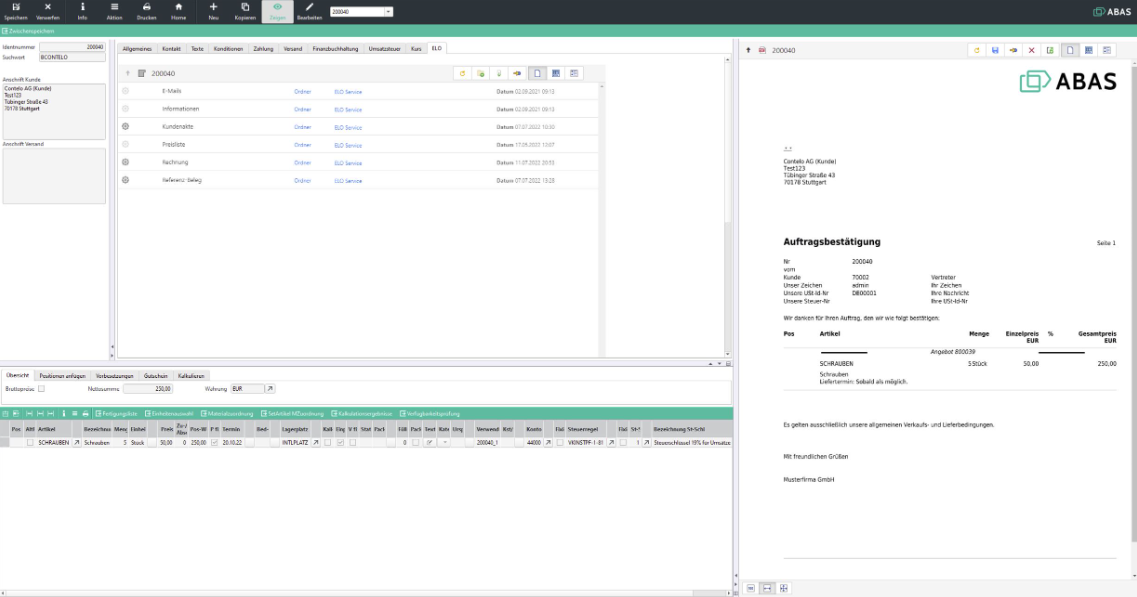Switch to the Finanzbuchhaltung tab
Viewport: 1137px width, 597px height.
pos(334,48)
